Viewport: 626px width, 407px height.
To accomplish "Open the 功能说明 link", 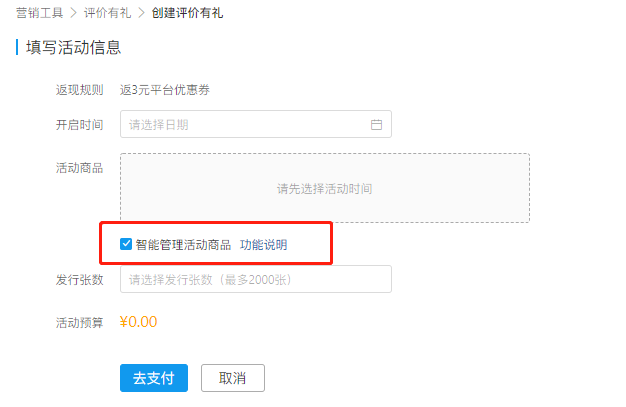I will (x=263, y=244).
